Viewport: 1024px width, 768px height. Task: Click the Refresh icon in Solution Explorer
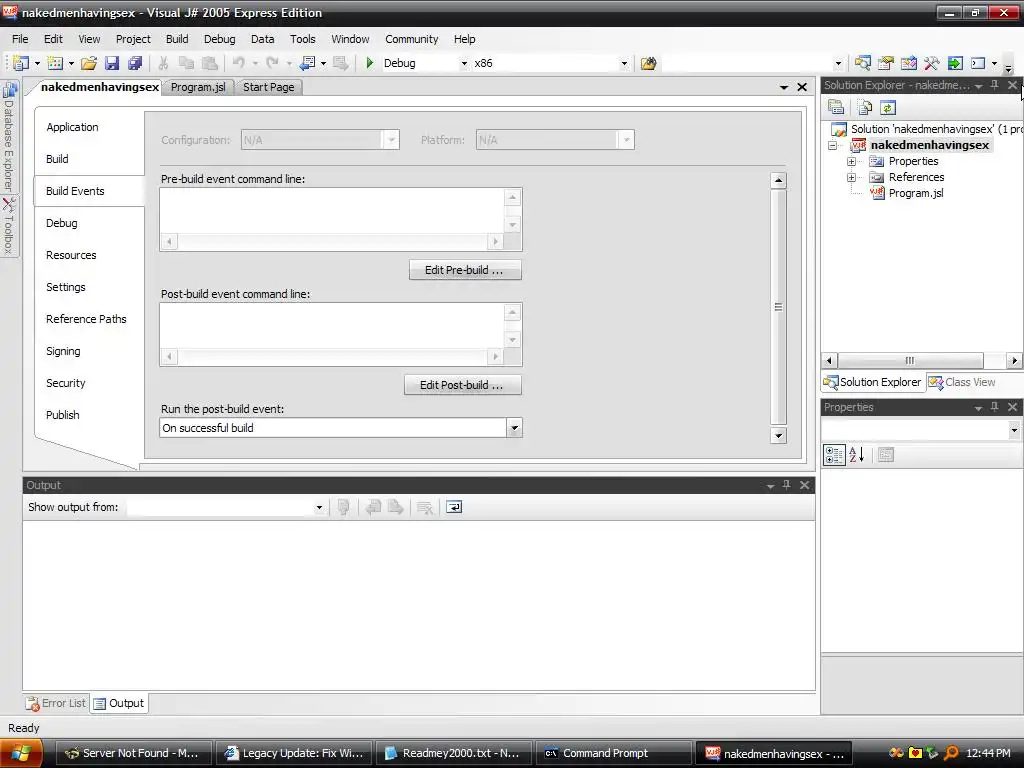[888, 107]
